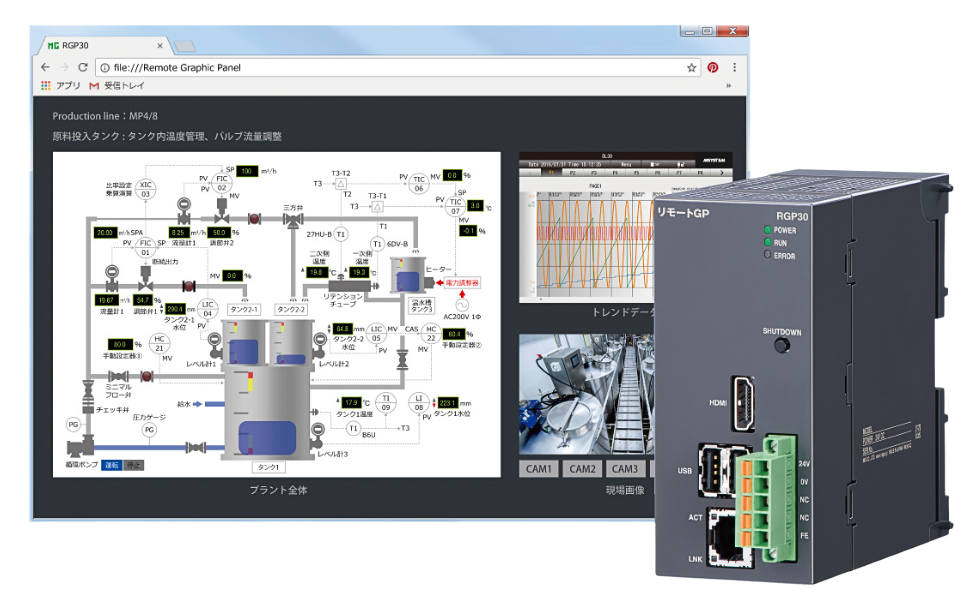Close the RGP30 tab
This screenshot has width=970, height=612.
tap(160, 46)
